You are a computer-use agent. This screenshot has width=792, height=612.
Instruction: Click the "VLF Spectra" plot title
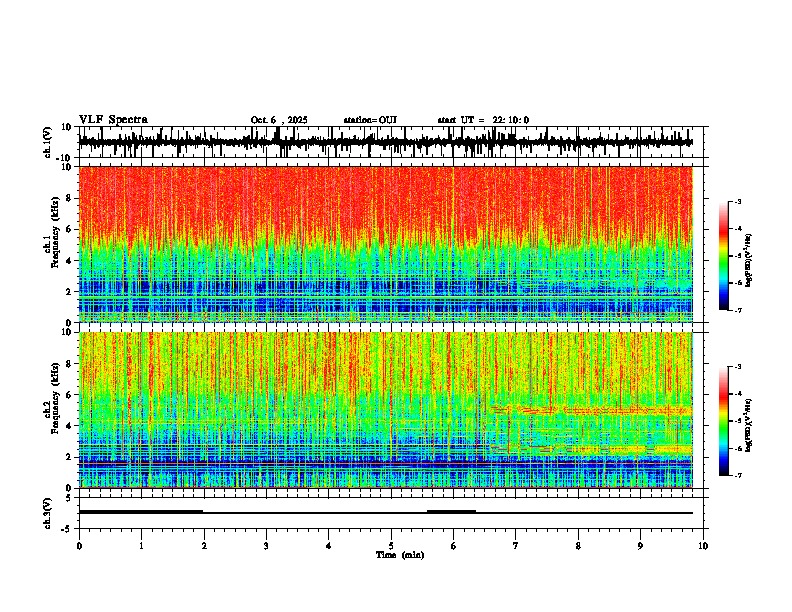[113, 120]
